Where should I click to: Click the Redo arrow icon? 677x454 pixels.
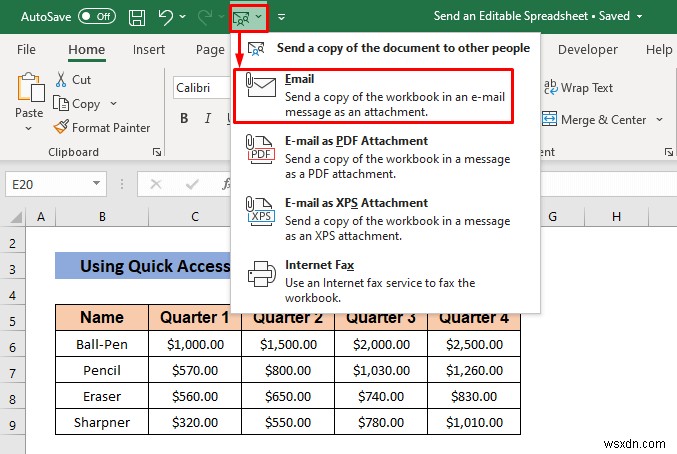click(x=205, y=17)
